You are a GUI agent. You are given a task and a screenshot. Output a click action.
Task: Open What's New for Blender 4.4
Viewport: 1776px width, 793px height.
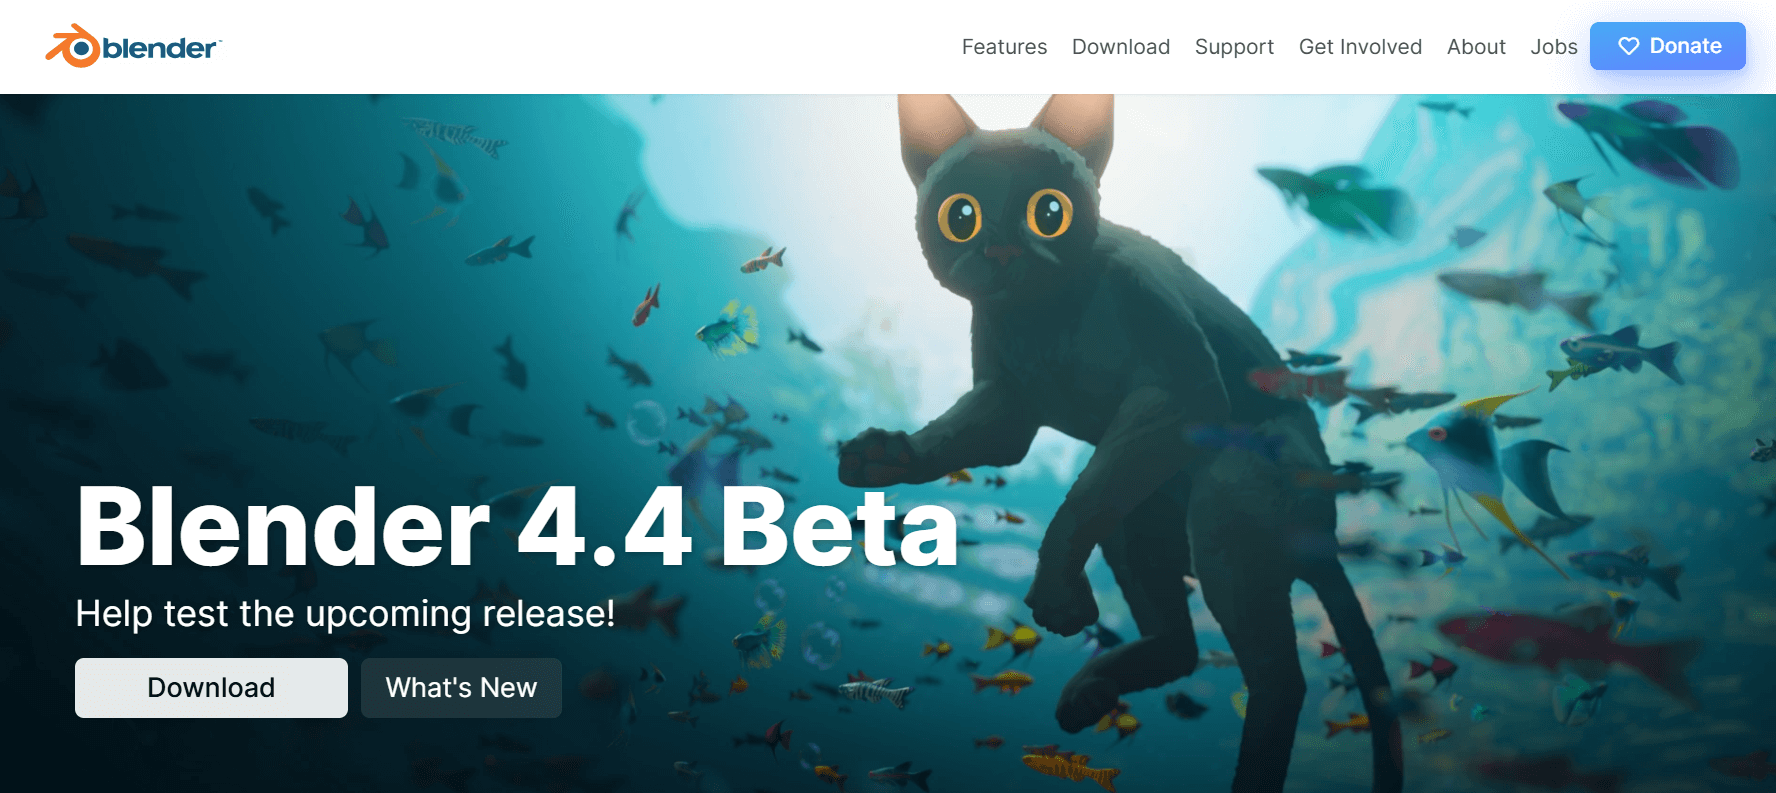461,688
